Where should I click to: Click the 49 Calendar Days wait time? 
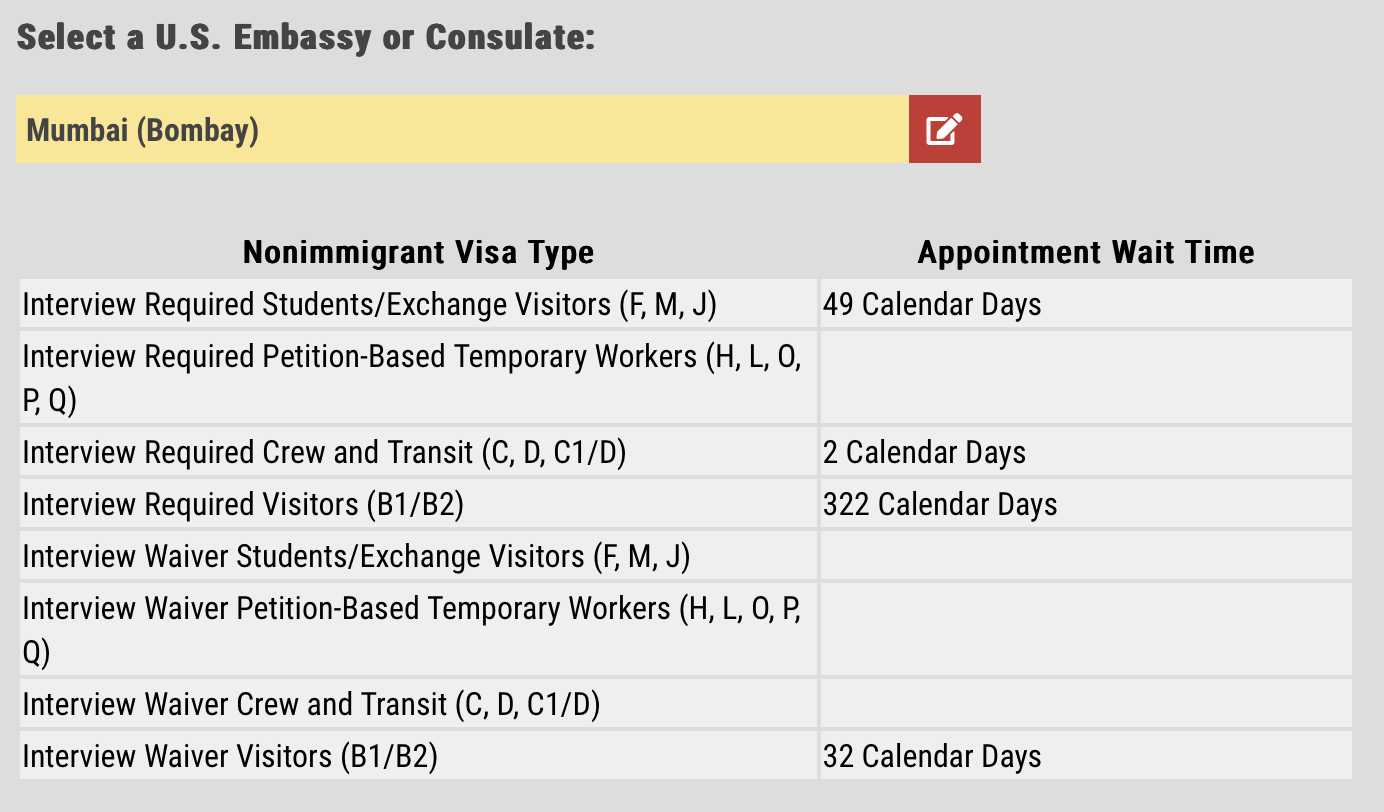tap(933, 304)
